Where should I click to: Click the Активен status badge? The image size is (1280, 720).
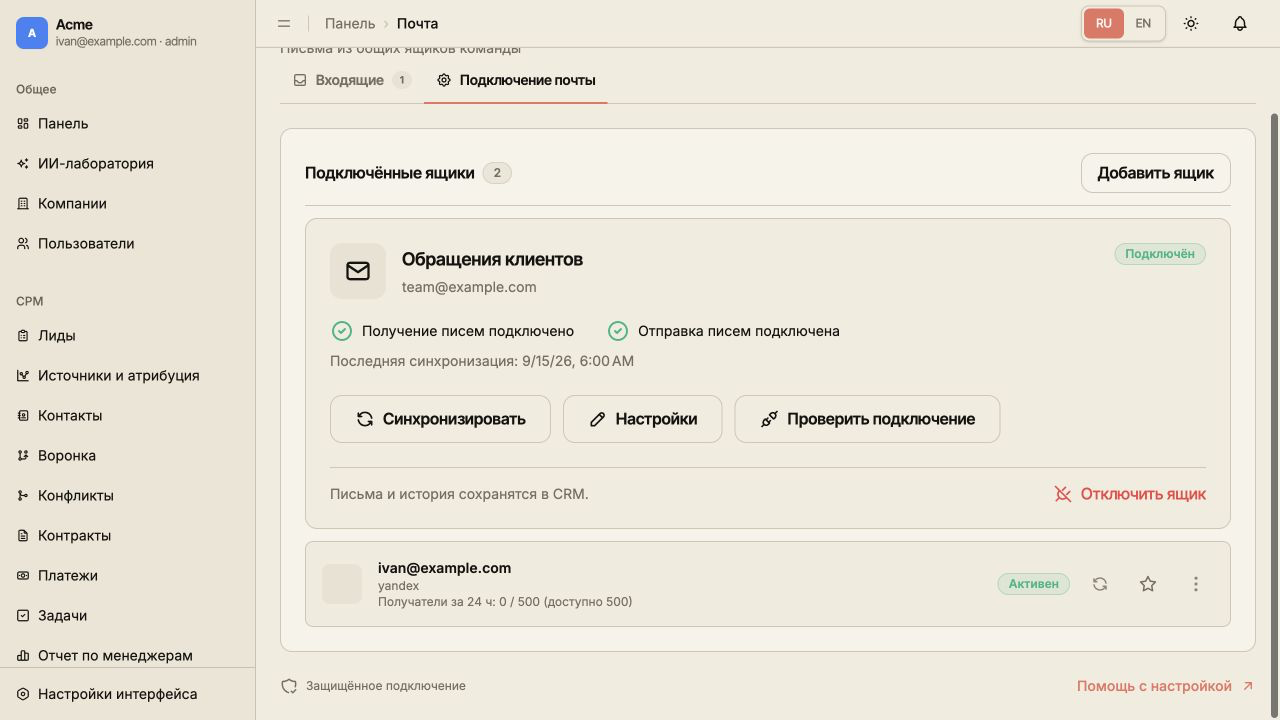[x=1034, y=584]
